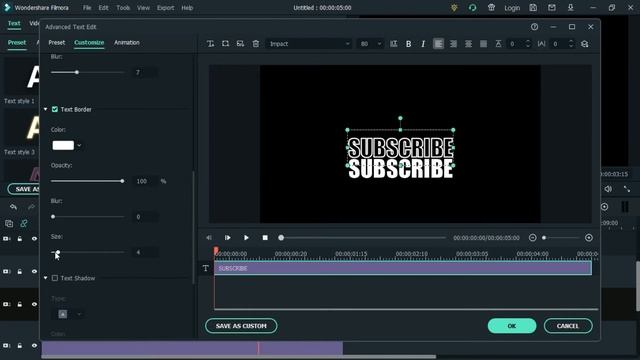Play the text preview
640x360 pixels.
tap(246, 238)
